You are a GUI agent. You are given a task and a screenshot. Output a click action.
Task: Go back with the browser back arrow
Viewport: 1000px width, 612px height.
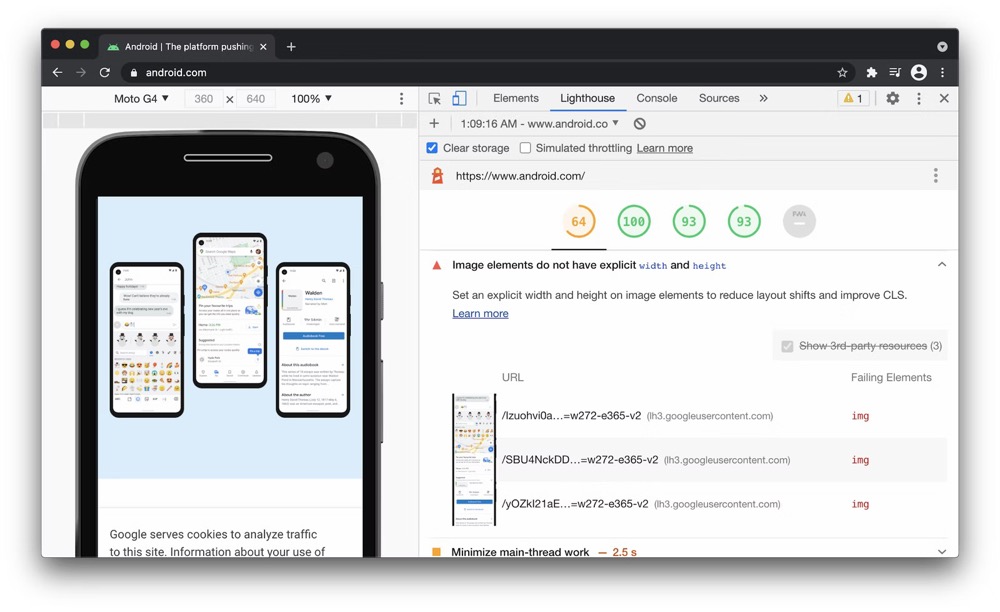[57, 73]
